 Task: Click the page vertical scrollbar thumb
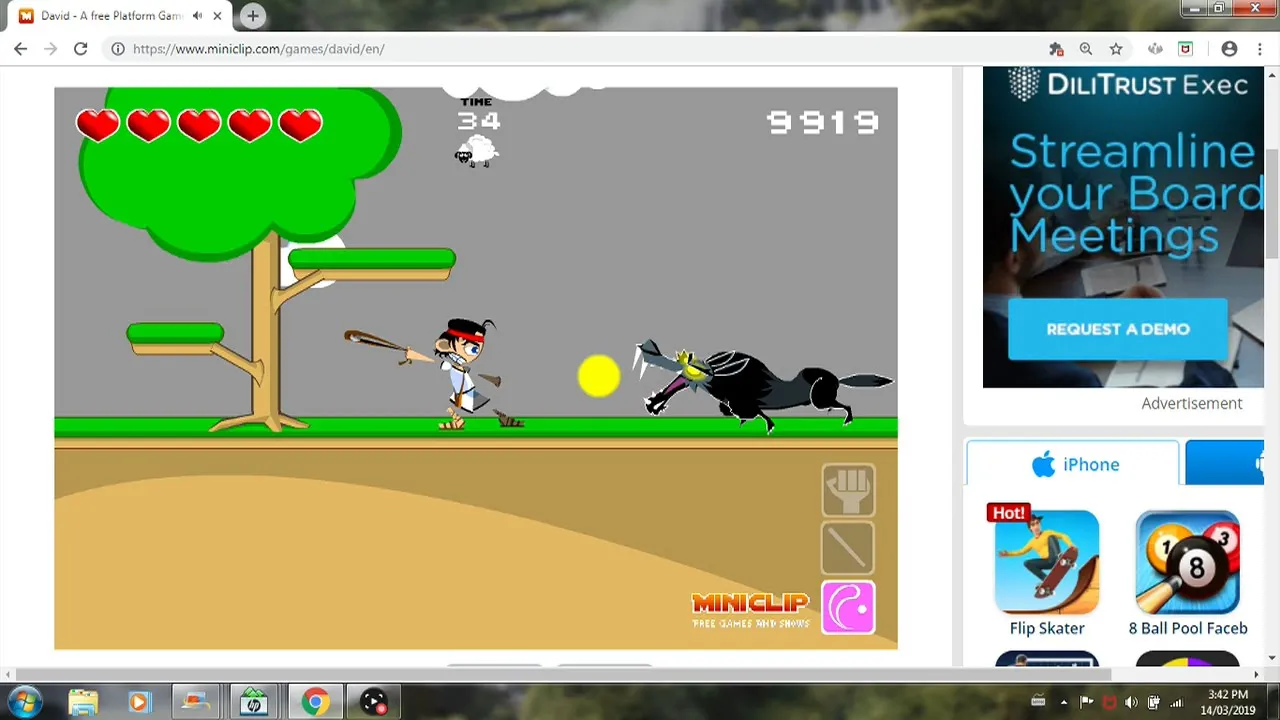point(1272,205)
